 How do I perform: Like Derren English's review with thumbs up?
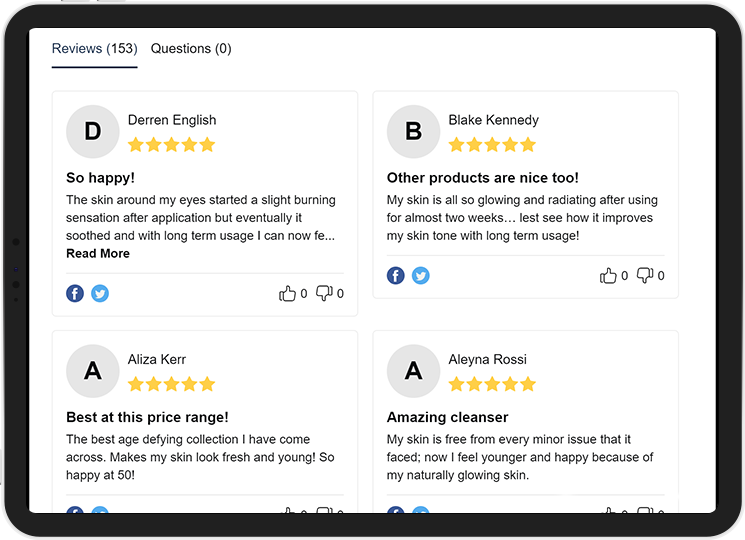point(287,294)
